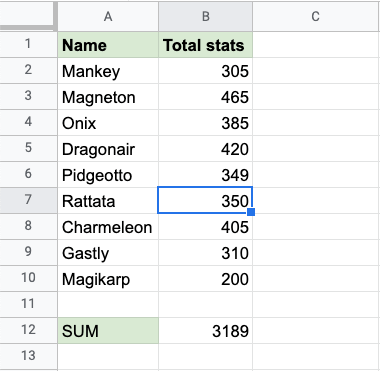Select column C header
380x371 pixels.
click(316, 16)
